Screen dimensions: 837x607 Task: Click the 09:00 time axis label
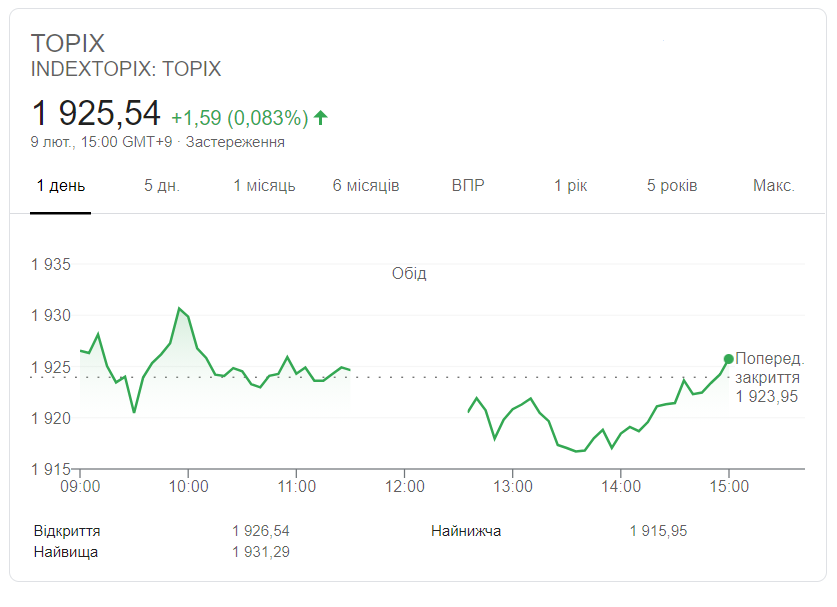click(x=80, y=486)
